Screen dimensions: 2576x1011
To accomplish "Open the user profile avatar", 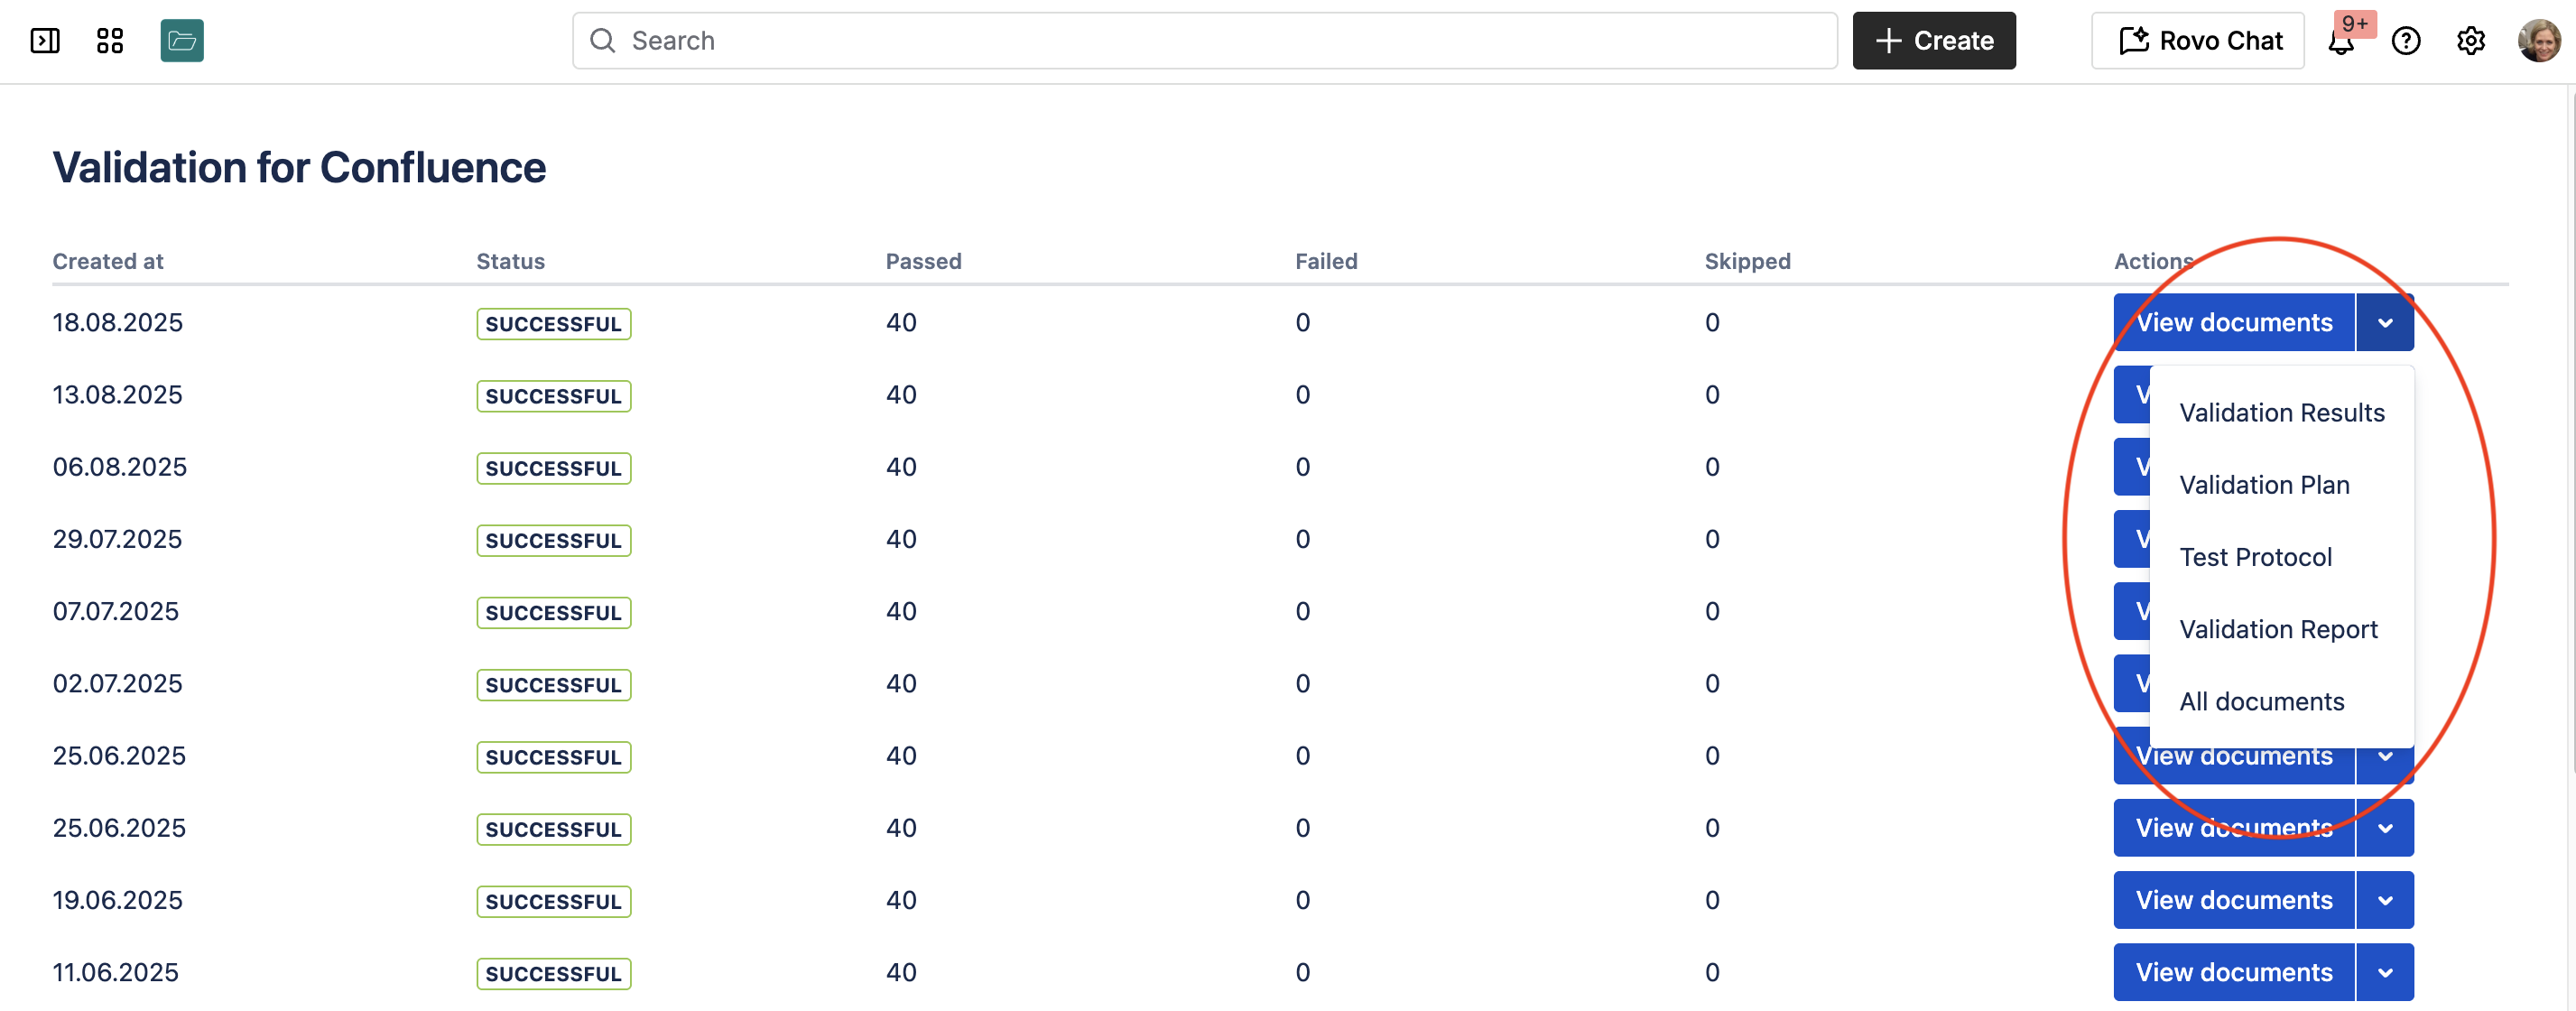I will 2539,41.
